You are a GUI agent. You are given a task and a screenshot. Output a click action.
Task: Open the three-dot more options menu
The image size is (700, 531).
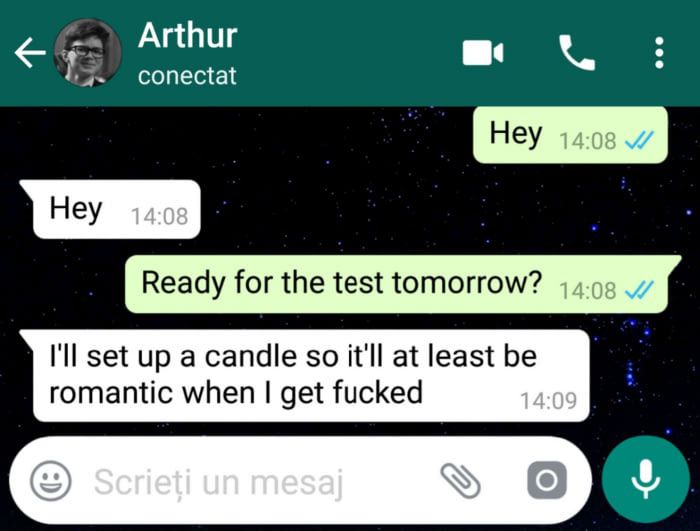(x=659, y=53)
